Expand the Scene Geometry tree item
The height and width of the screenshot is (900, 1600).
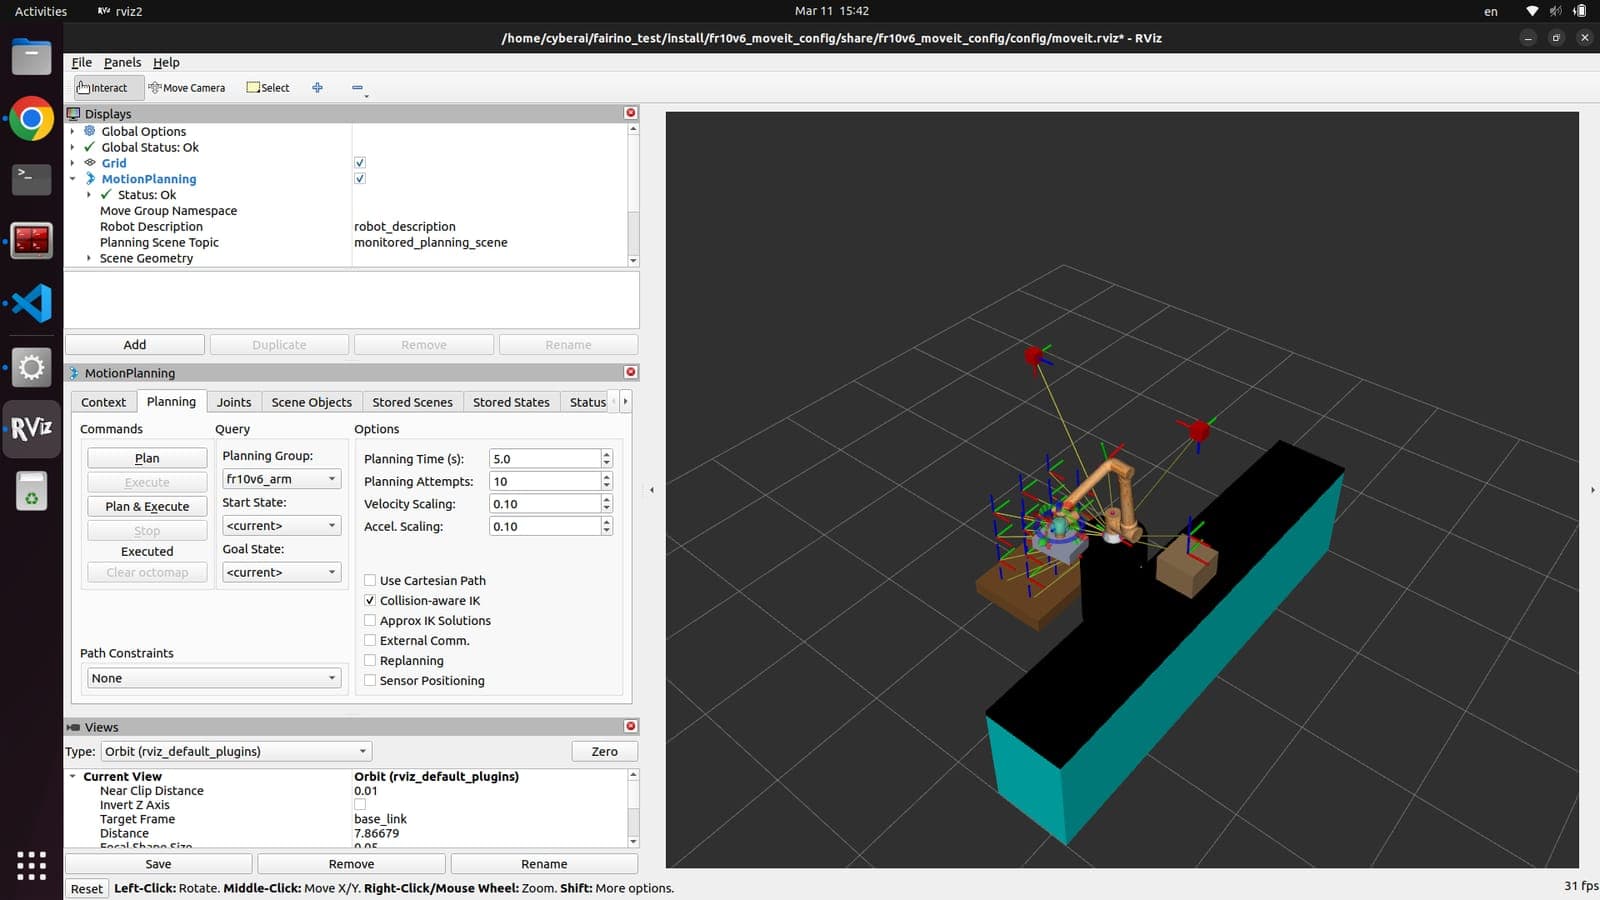[x=89, y=258]
